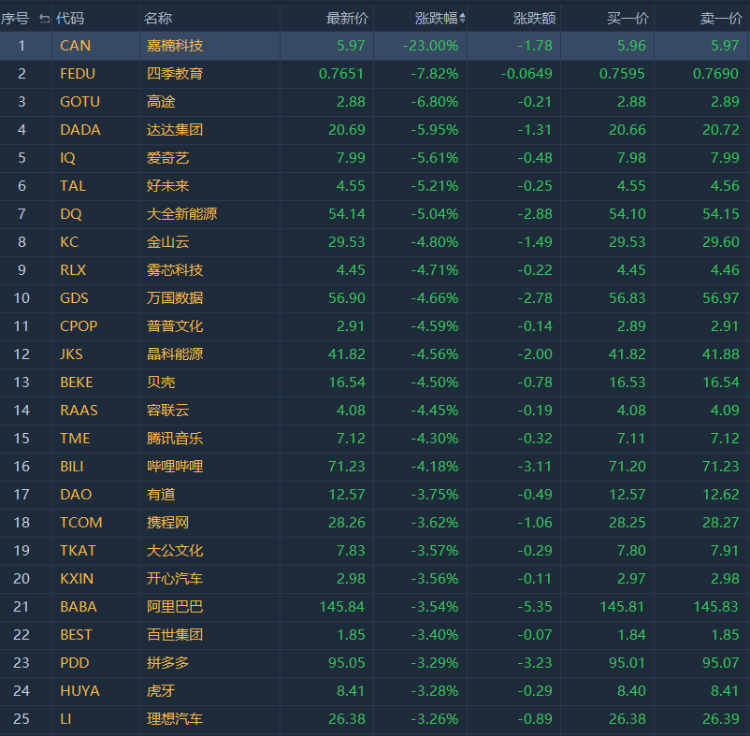Select the DADA ticker

(x=80, y=130)
